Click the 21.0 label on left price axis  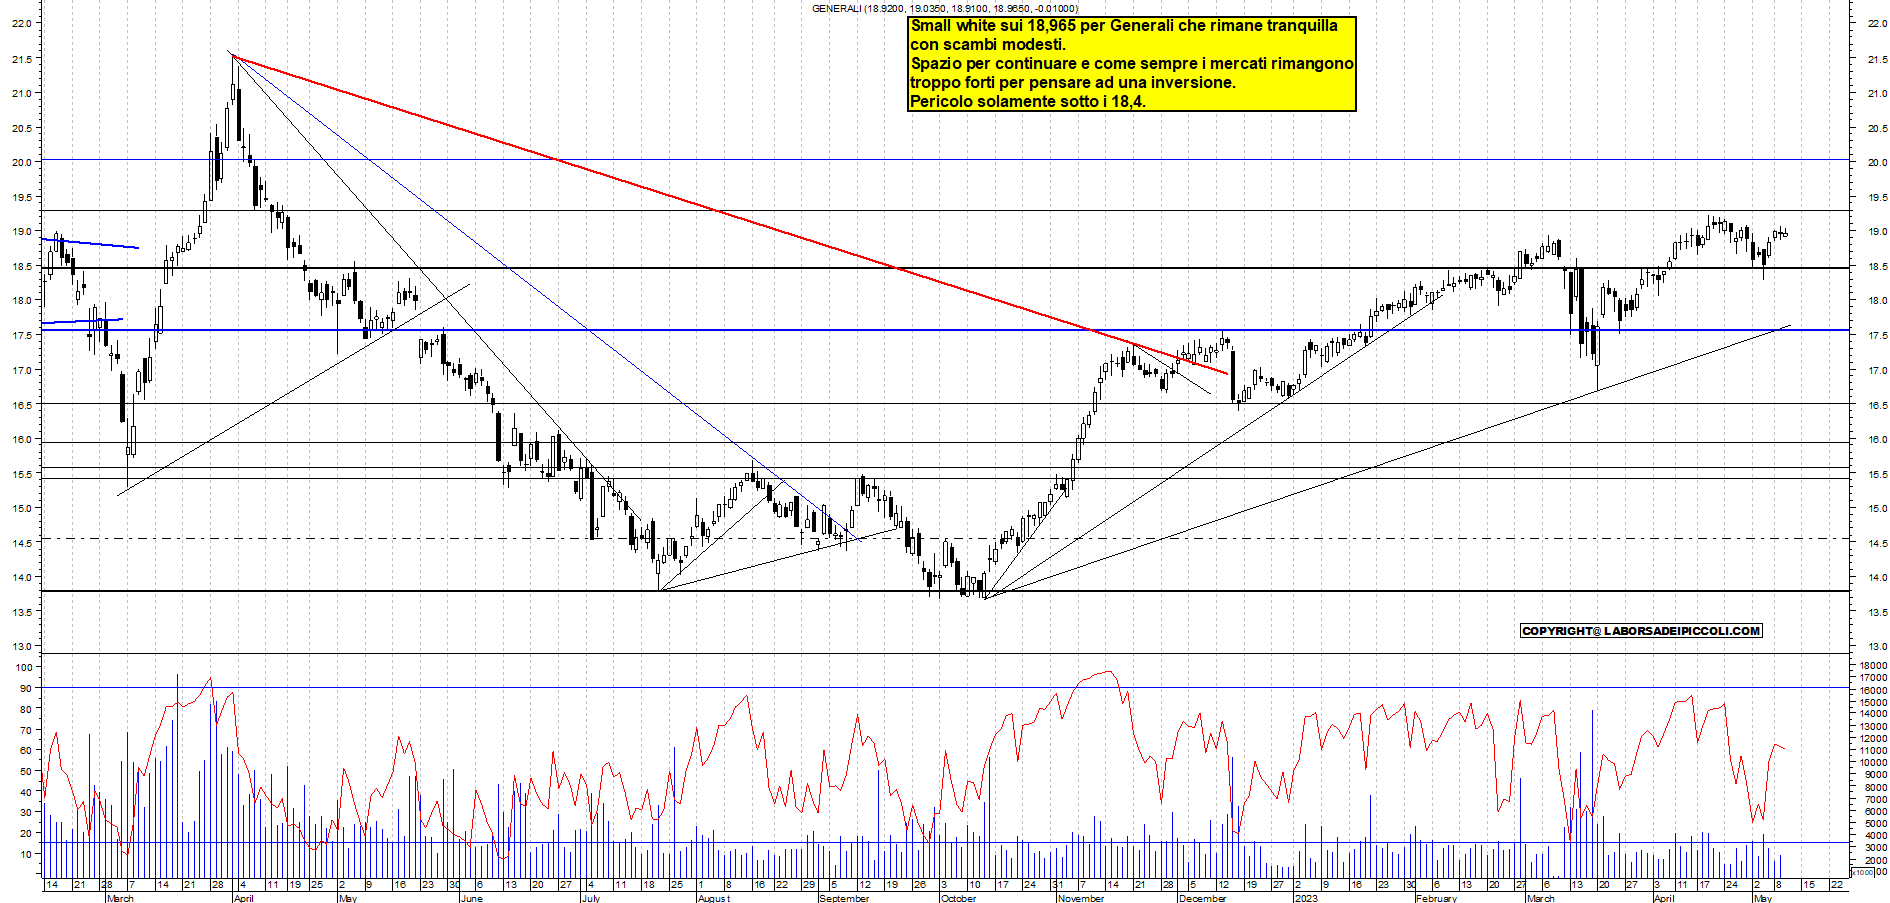[21, 94]
